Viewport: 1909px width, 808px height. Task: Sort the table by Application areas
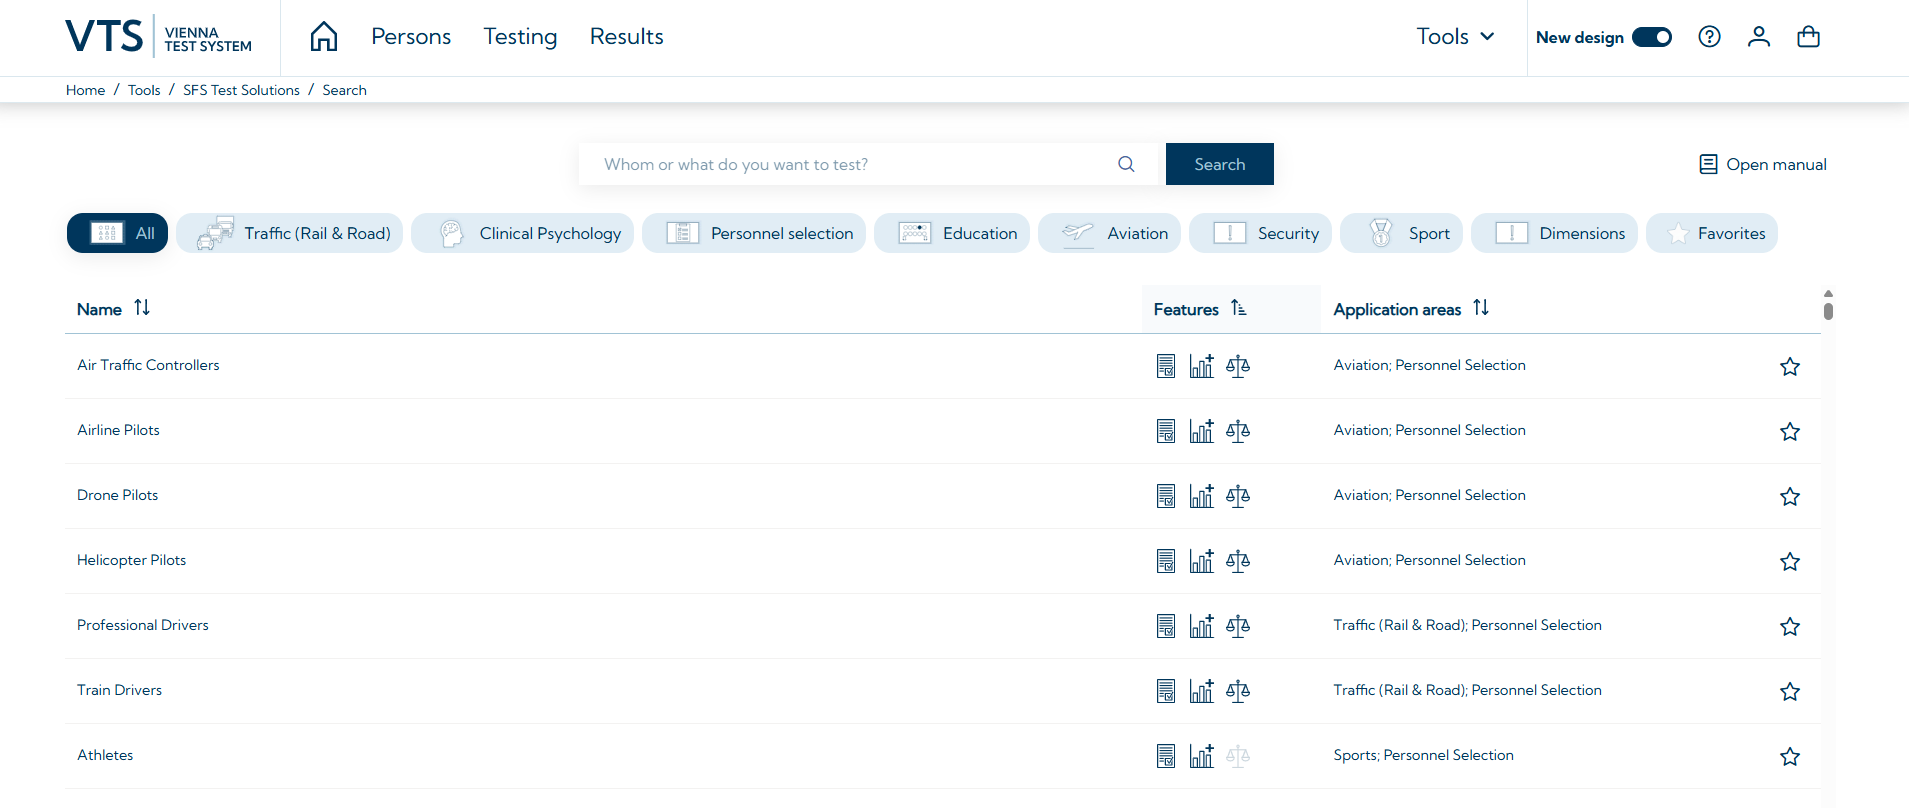(x=1481, y=308)
